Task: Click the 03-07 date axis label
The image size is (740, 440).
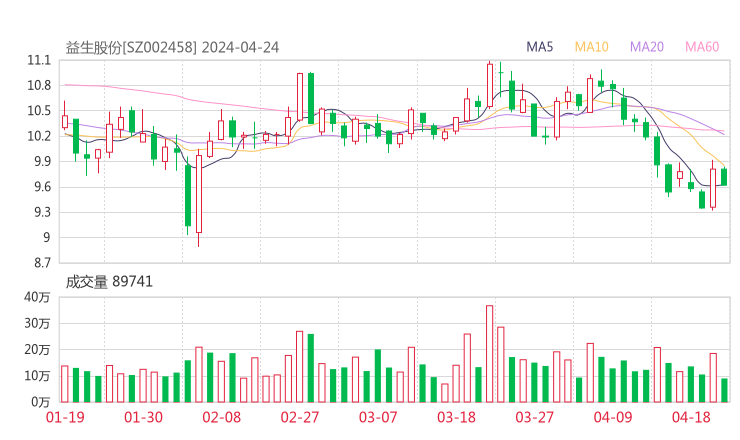Action: [x=378, y=417]
